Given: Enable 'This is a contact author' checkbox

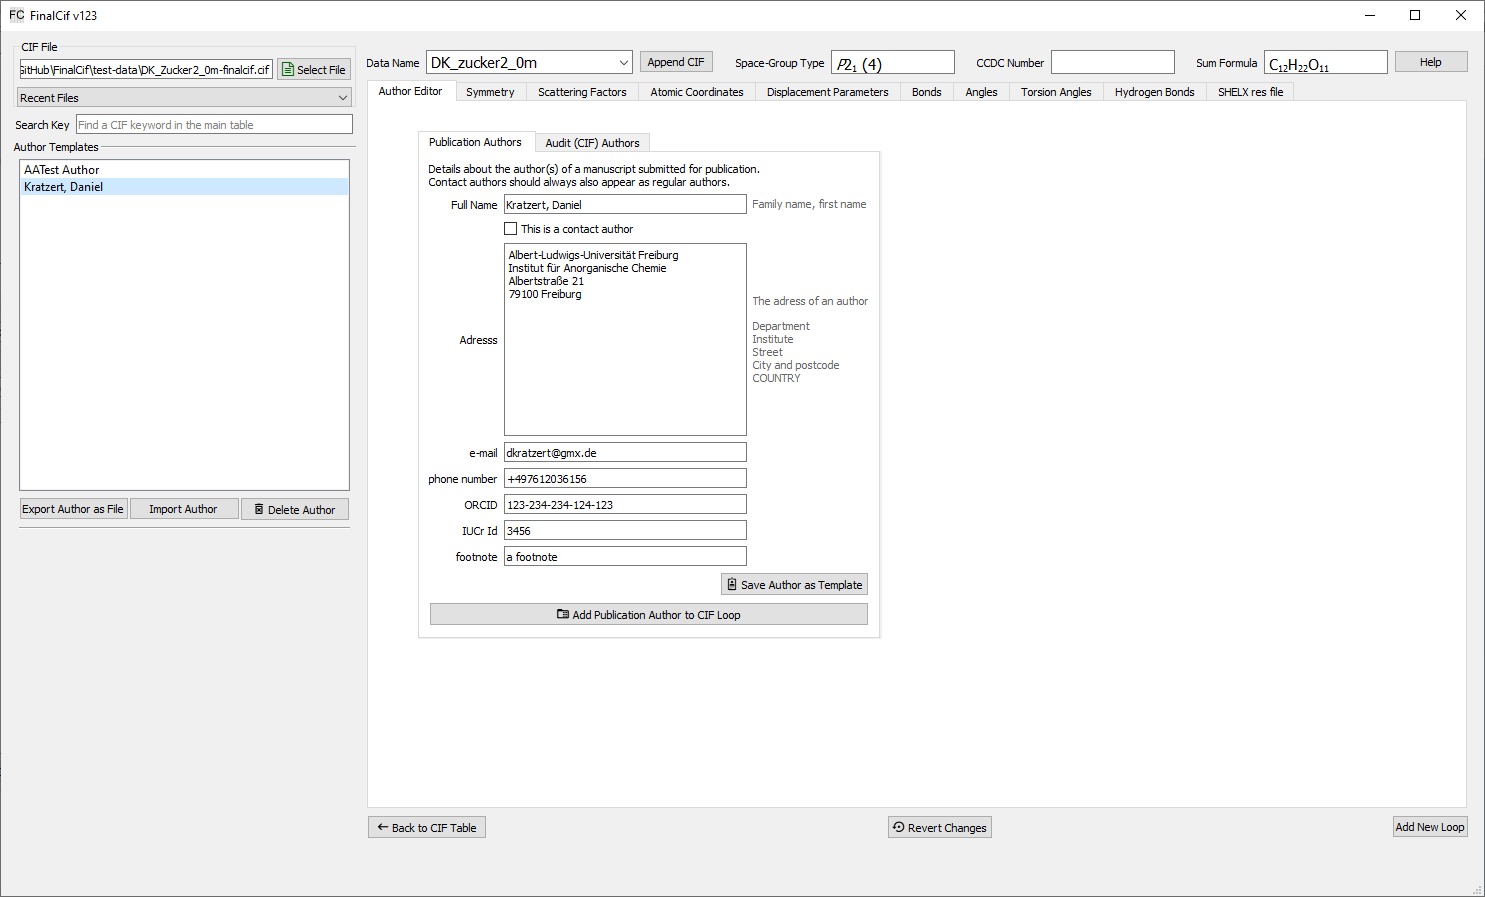Looking at the screenshot, I should click(x=511, y=229).
